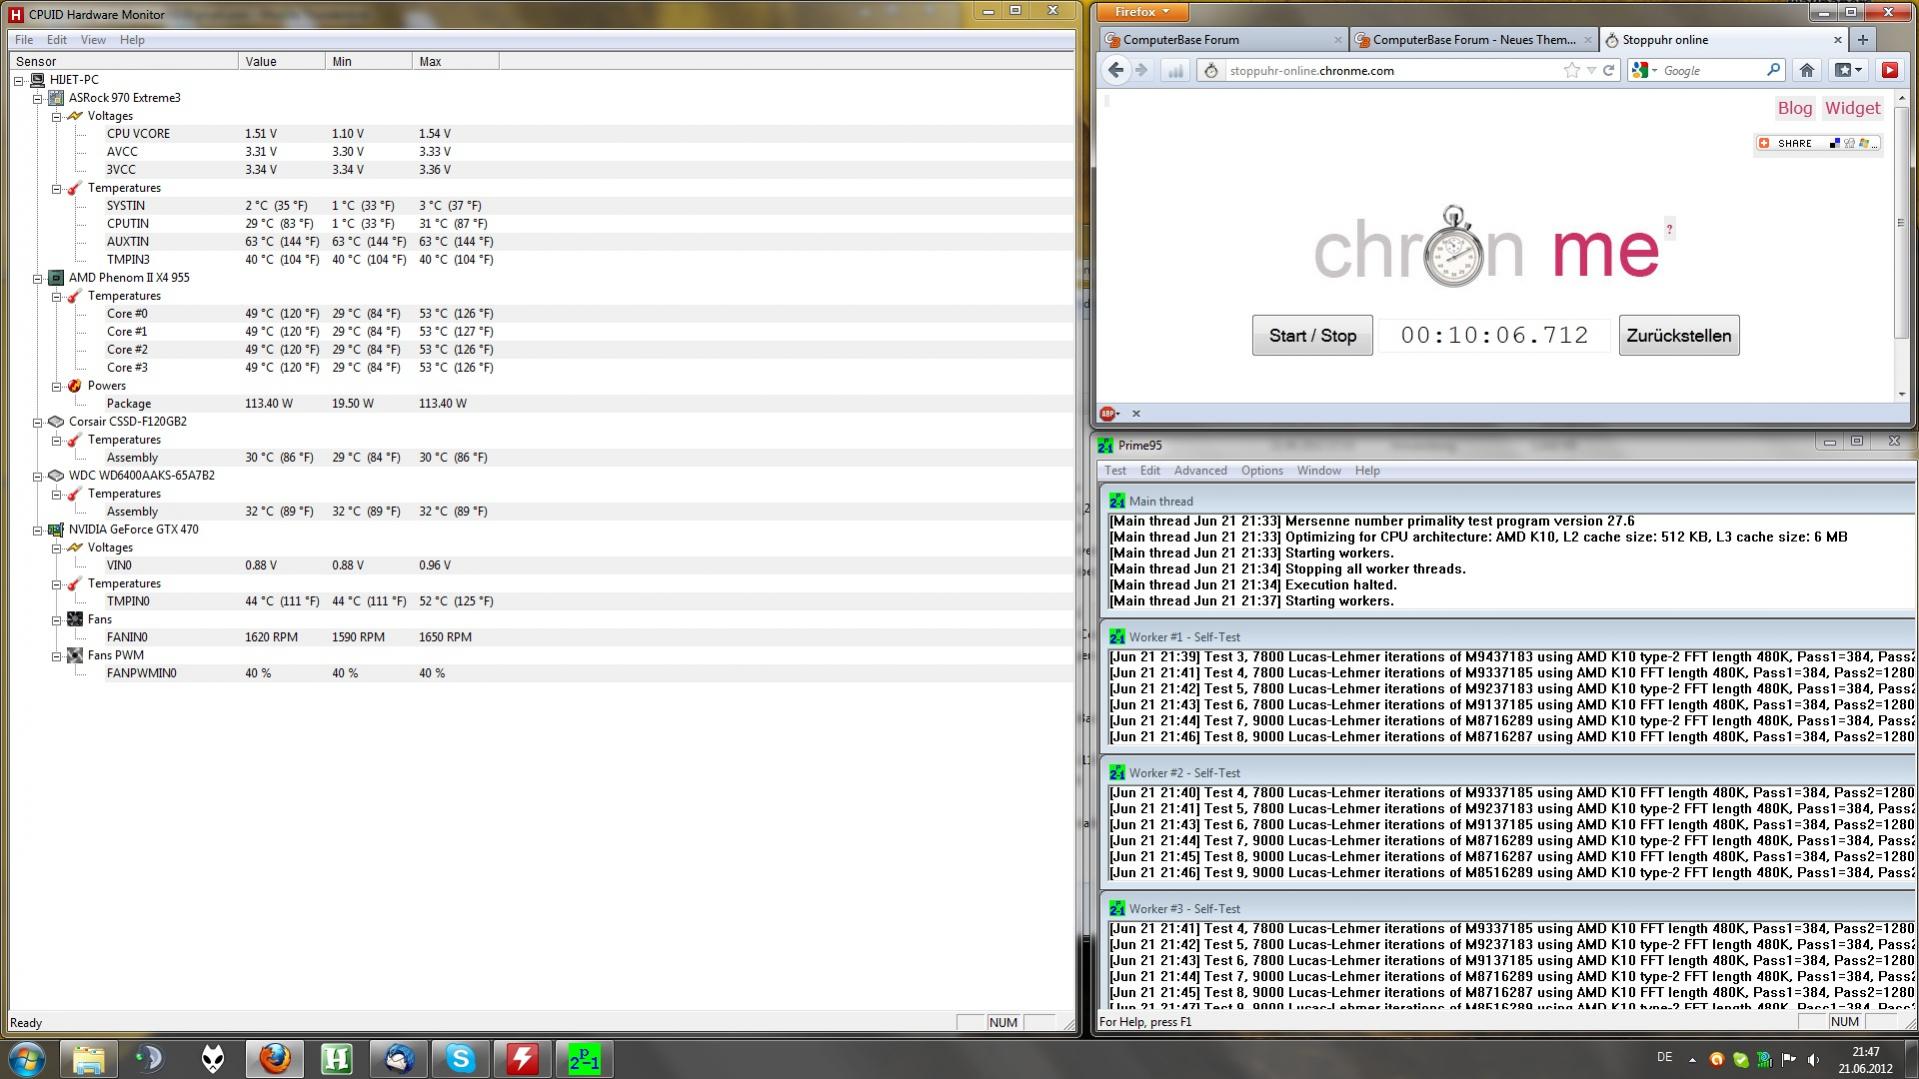Image resolution: width=1919 pixels, height=1079 pixels.
Task: Open HWMonitor taskbar icon
Action: 337,1058
